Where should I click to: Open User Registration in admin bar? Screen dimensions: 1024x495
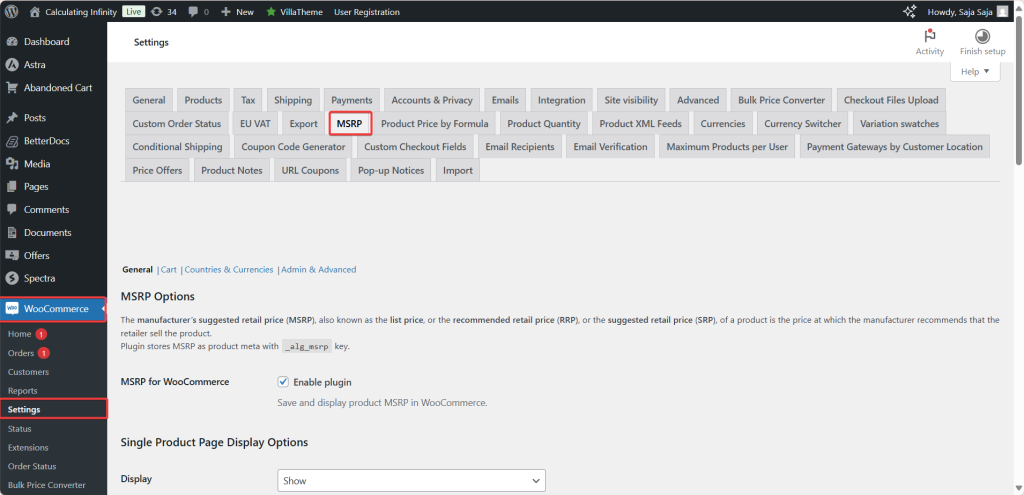click(x=367, y=12)
